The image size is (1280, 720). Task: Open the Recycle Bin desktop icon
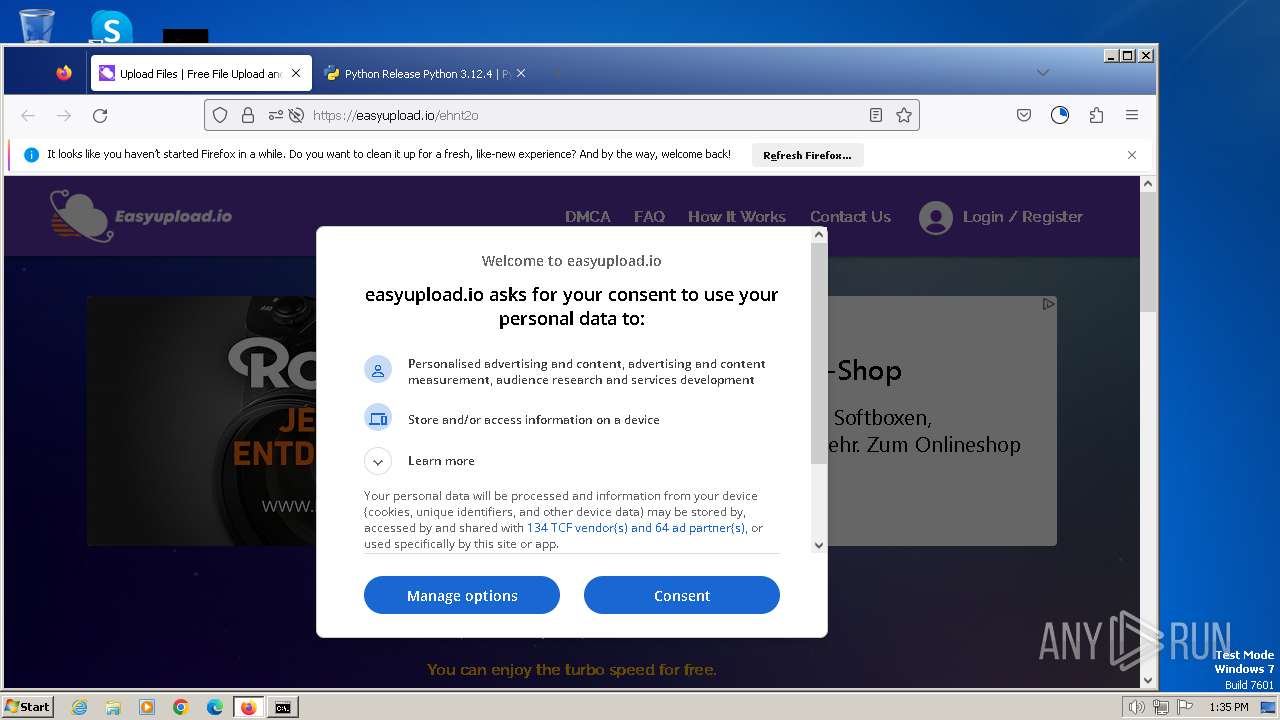(x=37, y=25)
